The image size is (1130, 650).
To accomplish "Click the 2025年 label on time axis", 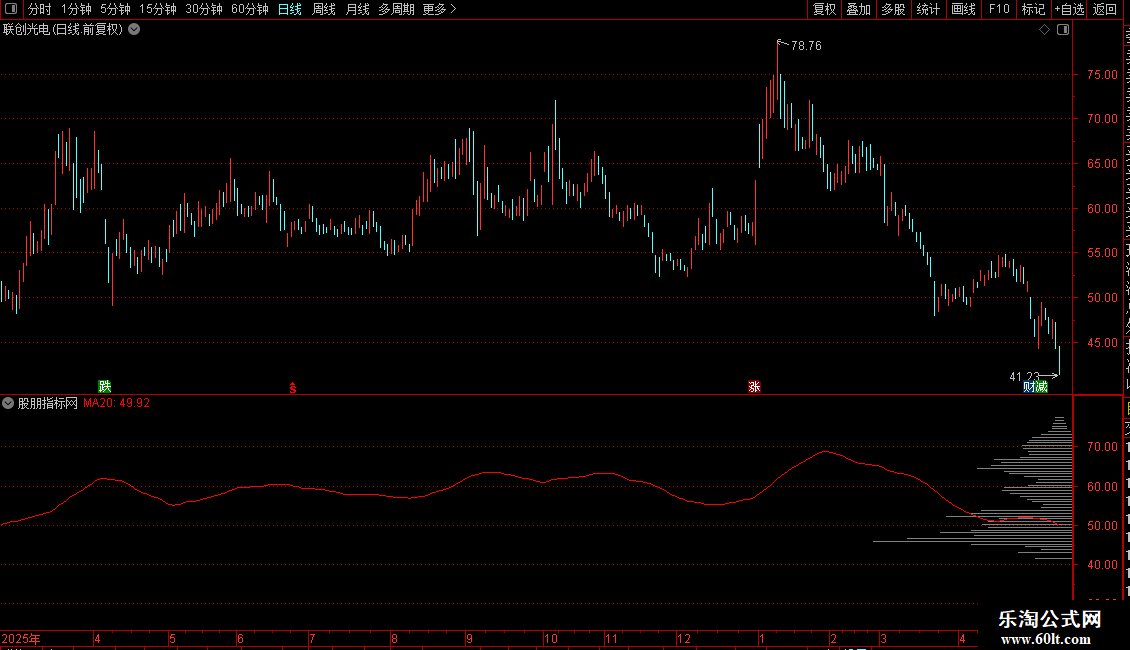I will point(21,638).
